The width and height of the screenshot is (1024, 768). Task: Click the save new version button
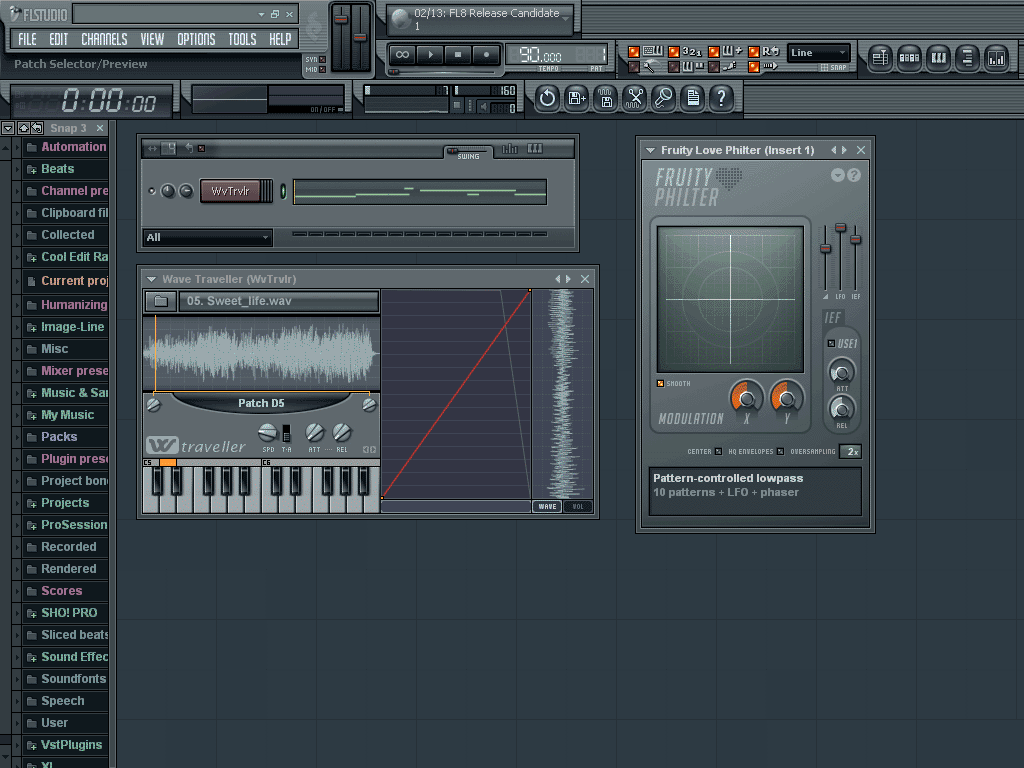pyautogui.click(x=576, y=99)
